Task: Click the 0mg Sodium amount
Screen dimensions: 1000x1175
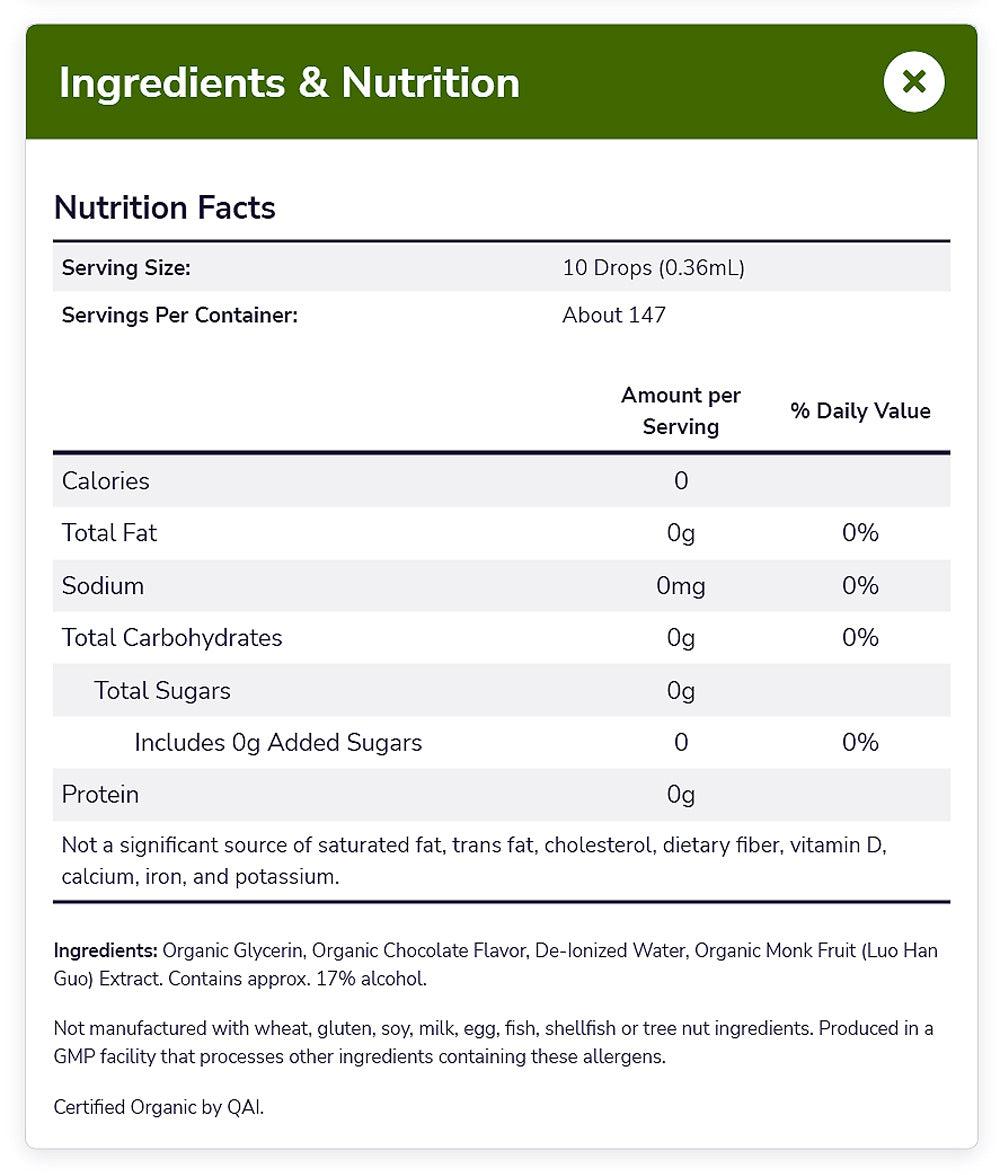Action: 680,586
